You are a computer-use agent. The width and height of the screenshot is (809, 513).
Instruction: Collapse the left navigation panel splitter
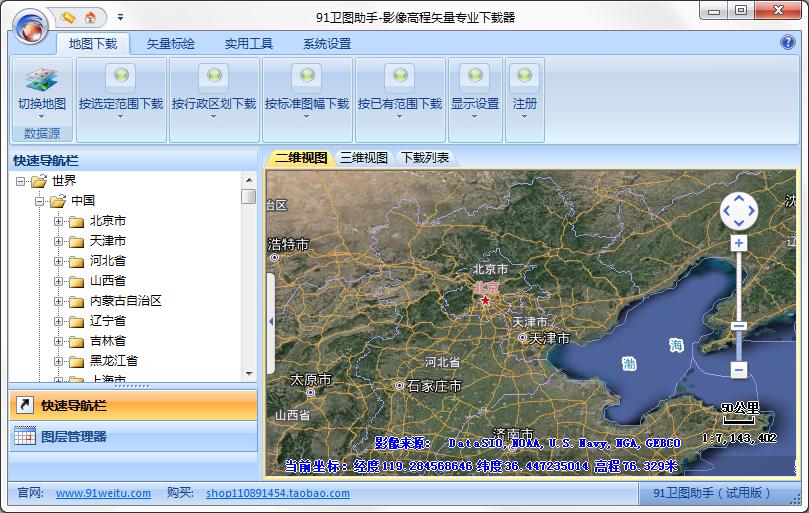269,321
